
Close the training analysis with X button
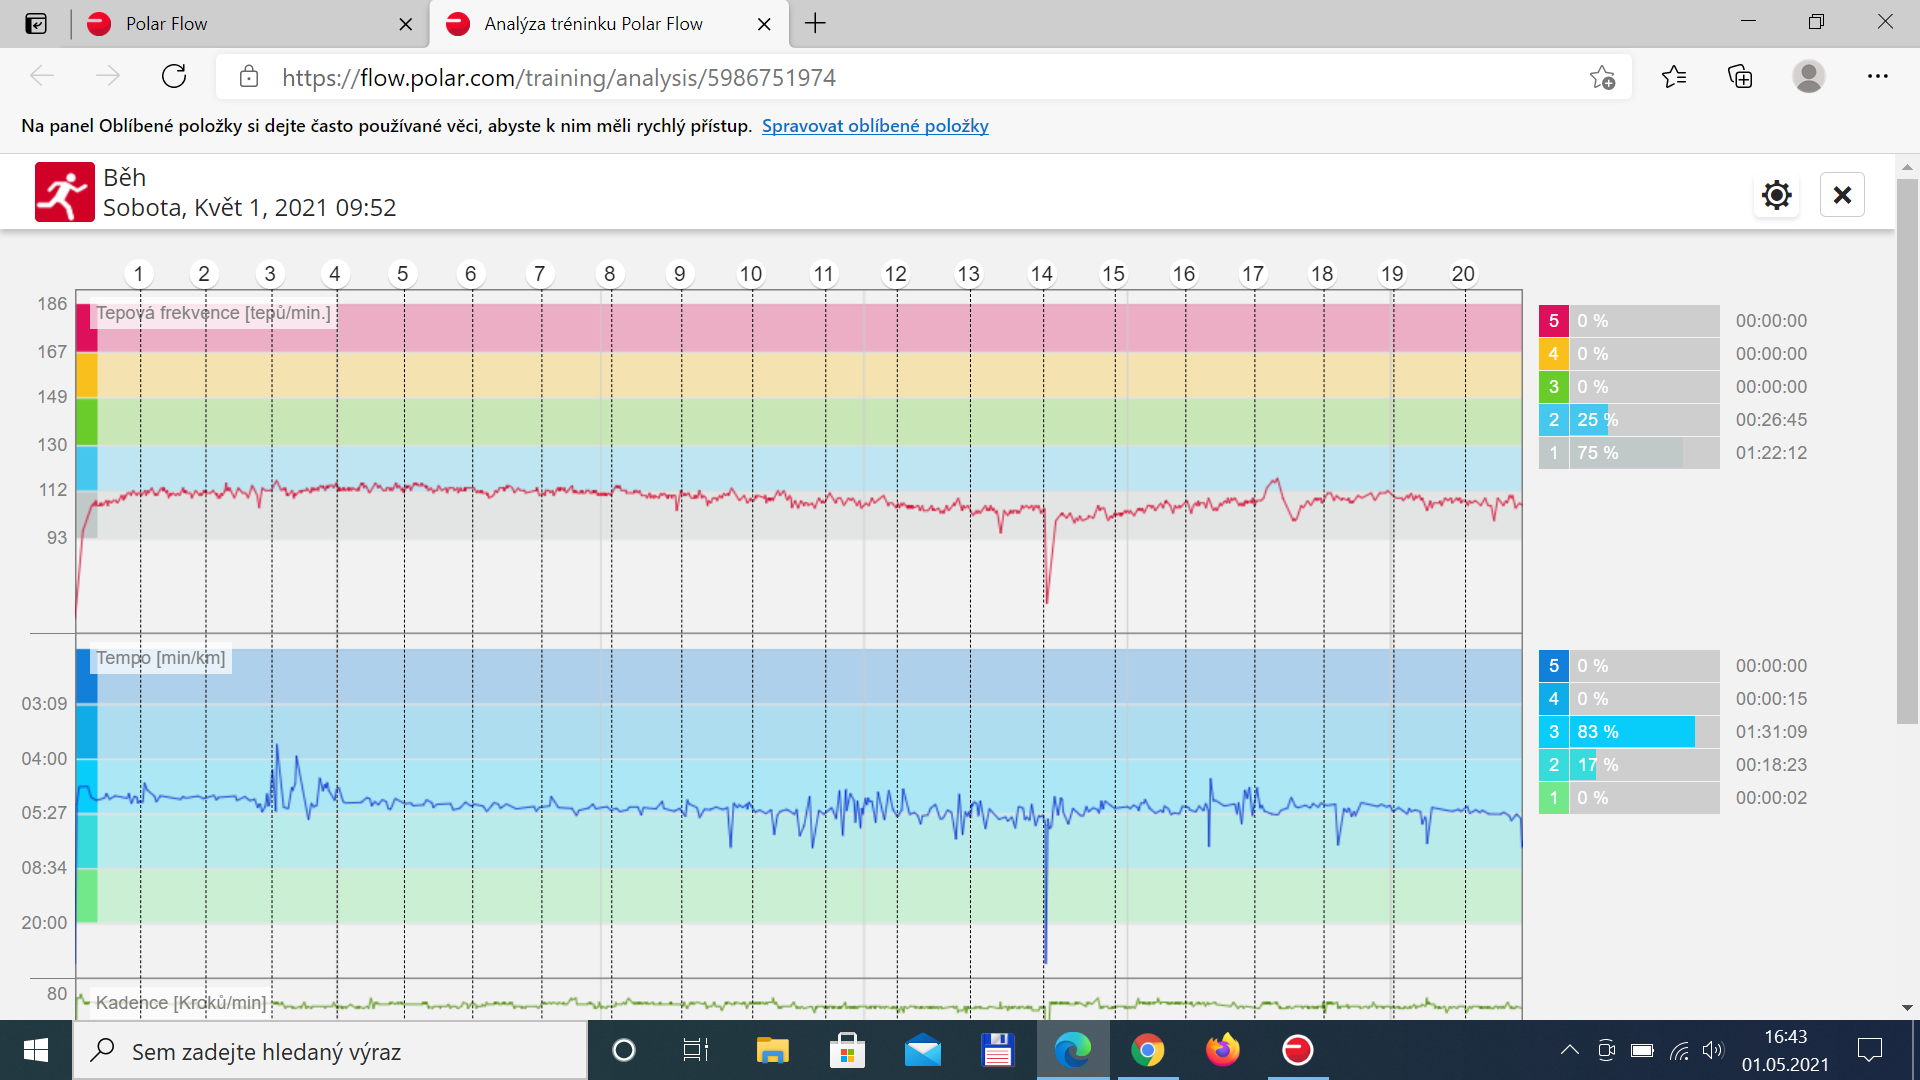click(x=1842, y=194)
